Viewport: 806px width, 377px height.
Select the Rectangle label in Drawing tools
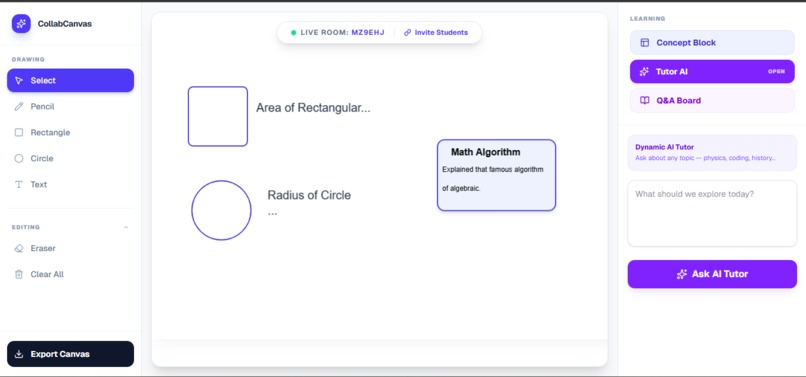pyautogui.click(x=50, y=133)
